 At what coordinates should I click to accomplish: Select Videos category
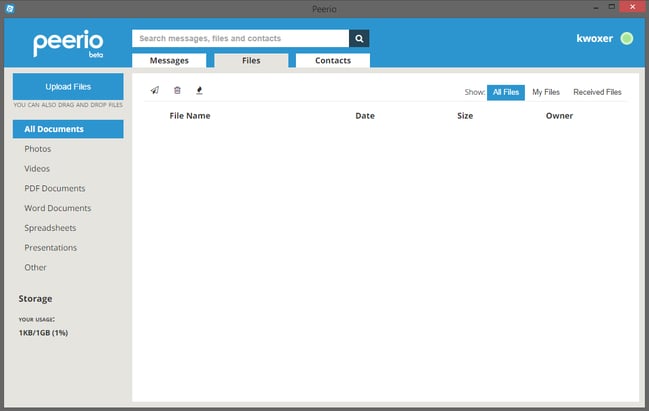point(37,168)
